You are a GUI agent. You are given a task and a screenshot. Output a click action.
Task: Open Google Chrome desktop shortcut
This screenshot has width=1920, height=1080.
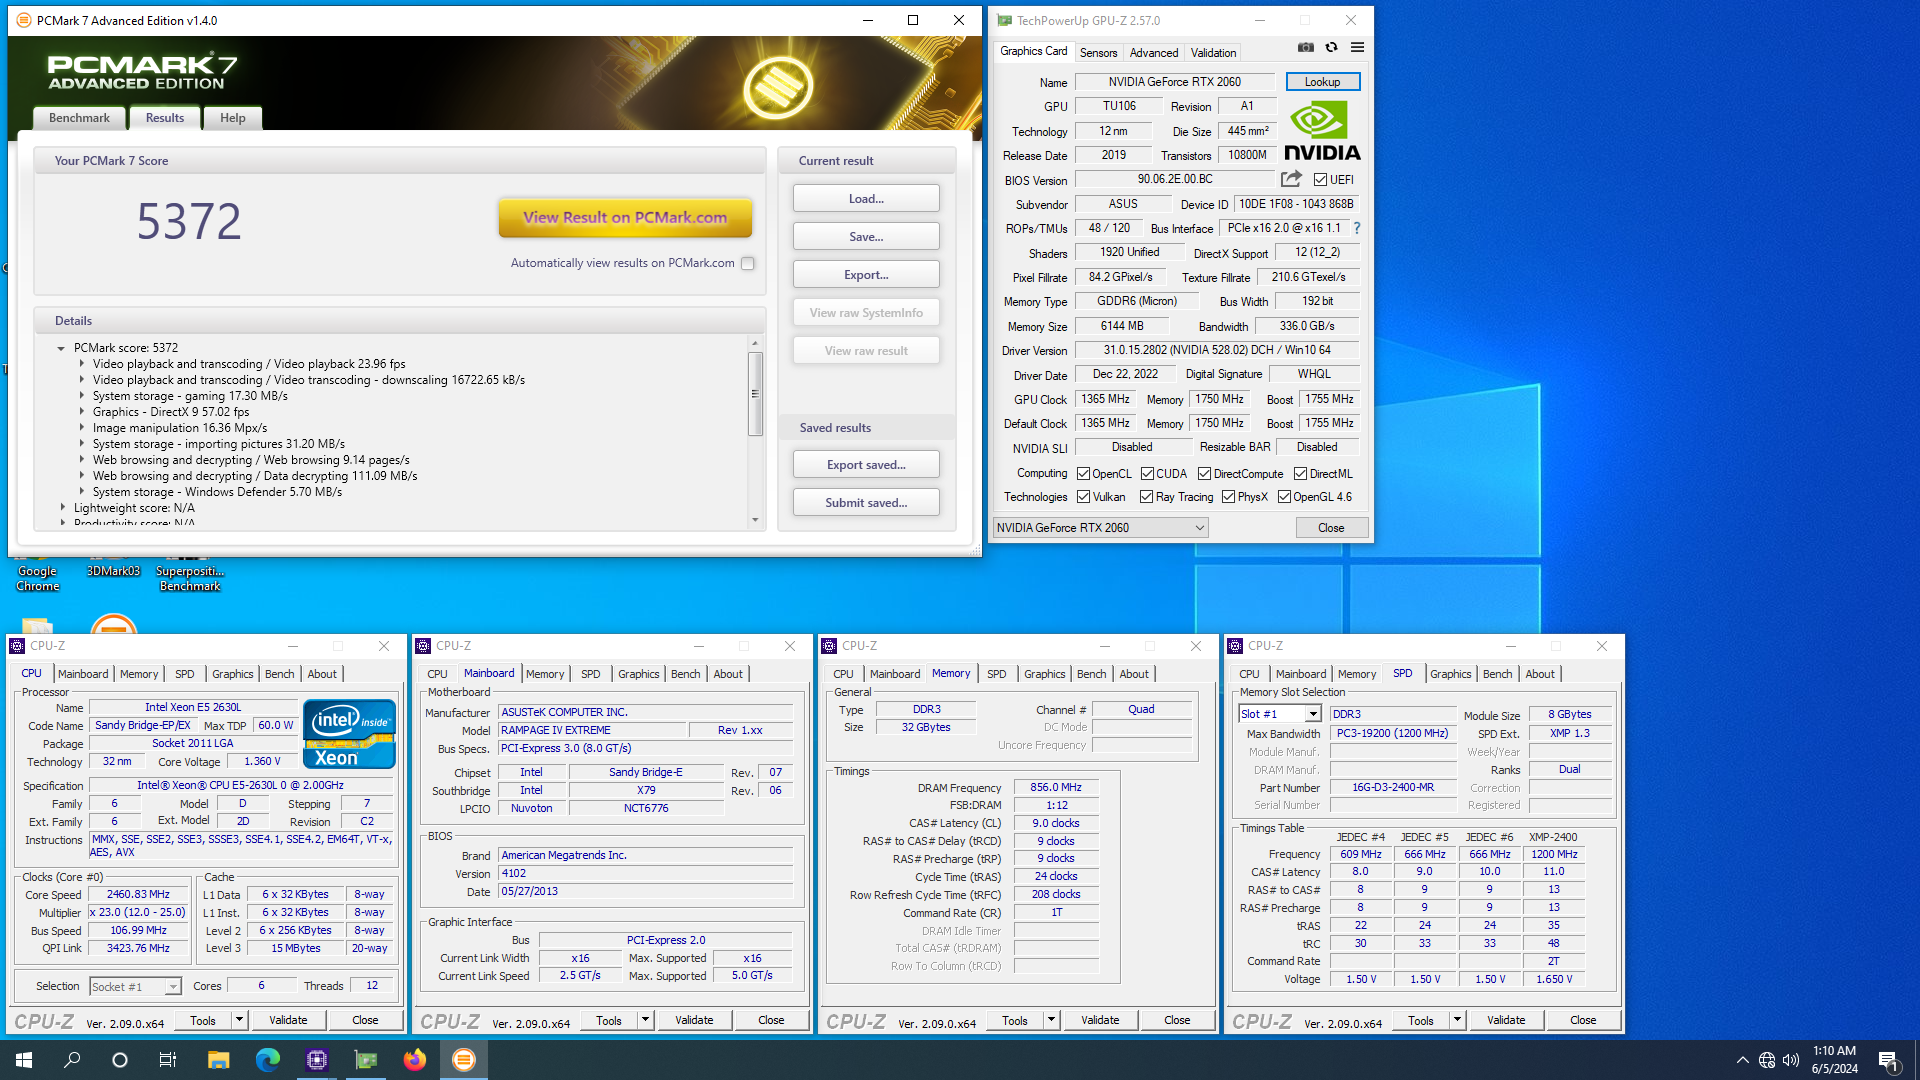(x=37, y=578)
